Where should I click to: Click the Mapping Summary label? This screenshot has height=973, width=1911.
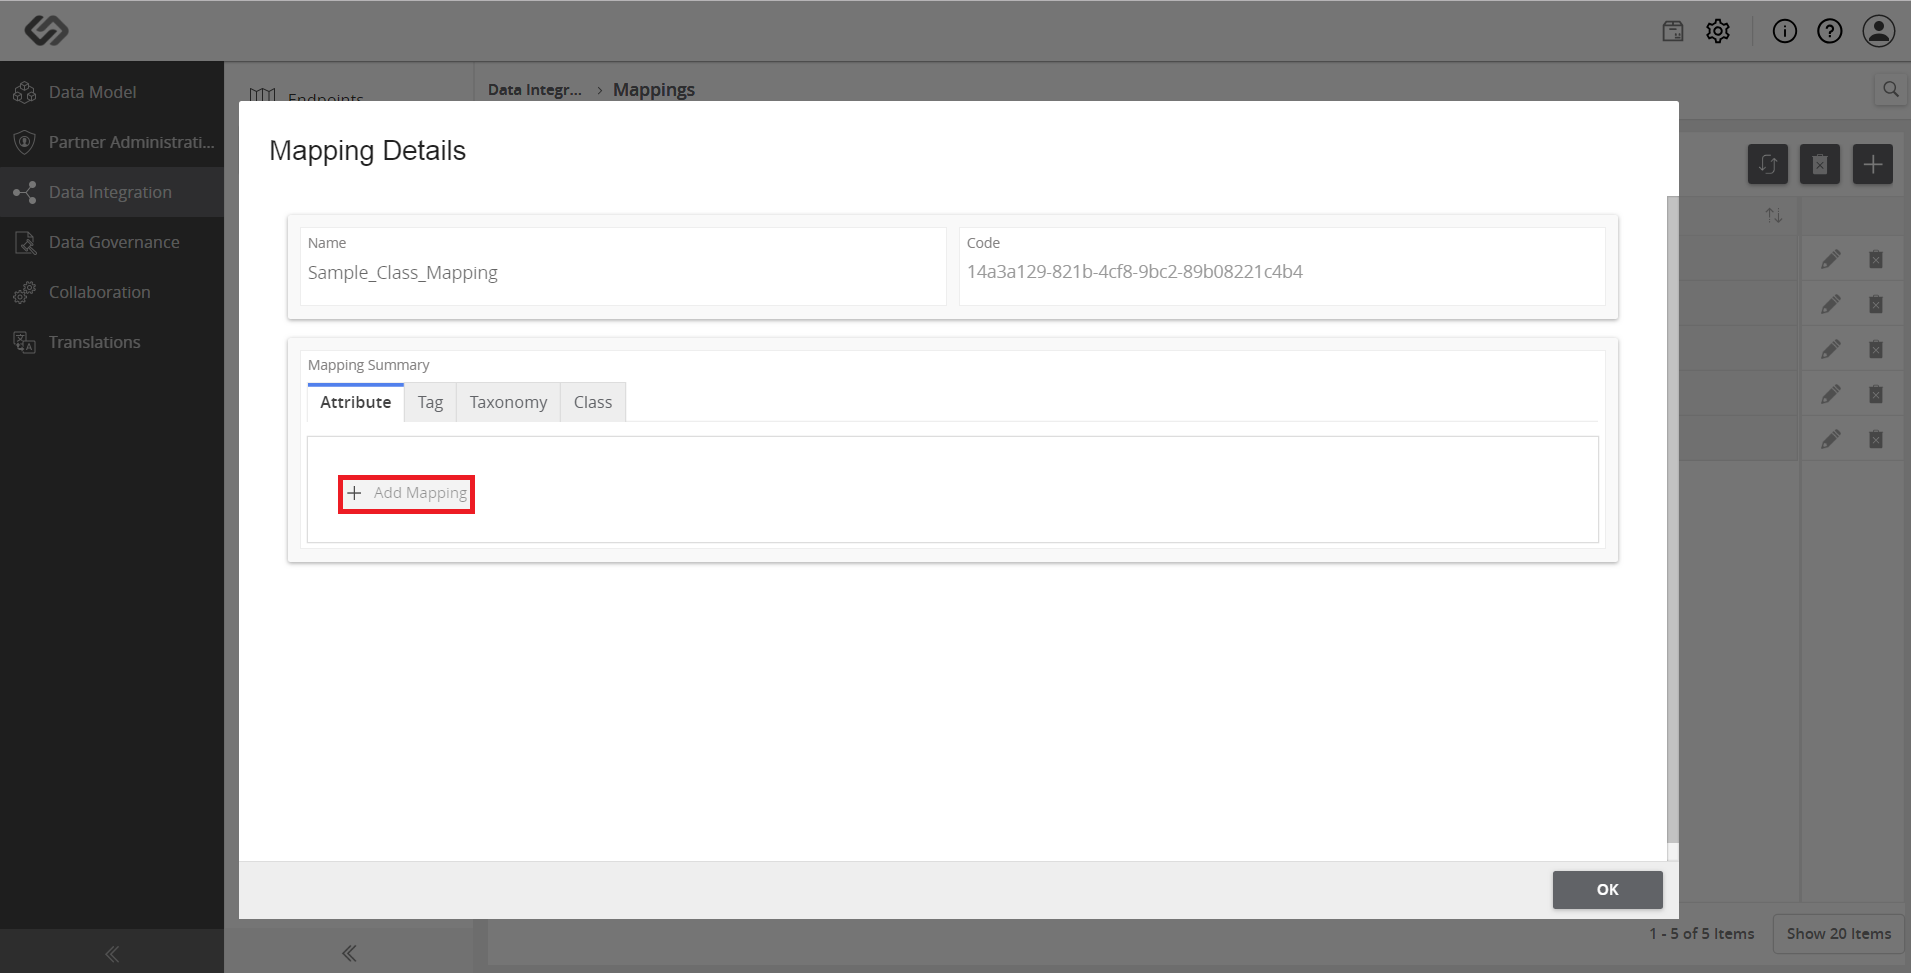pos(368,365)
